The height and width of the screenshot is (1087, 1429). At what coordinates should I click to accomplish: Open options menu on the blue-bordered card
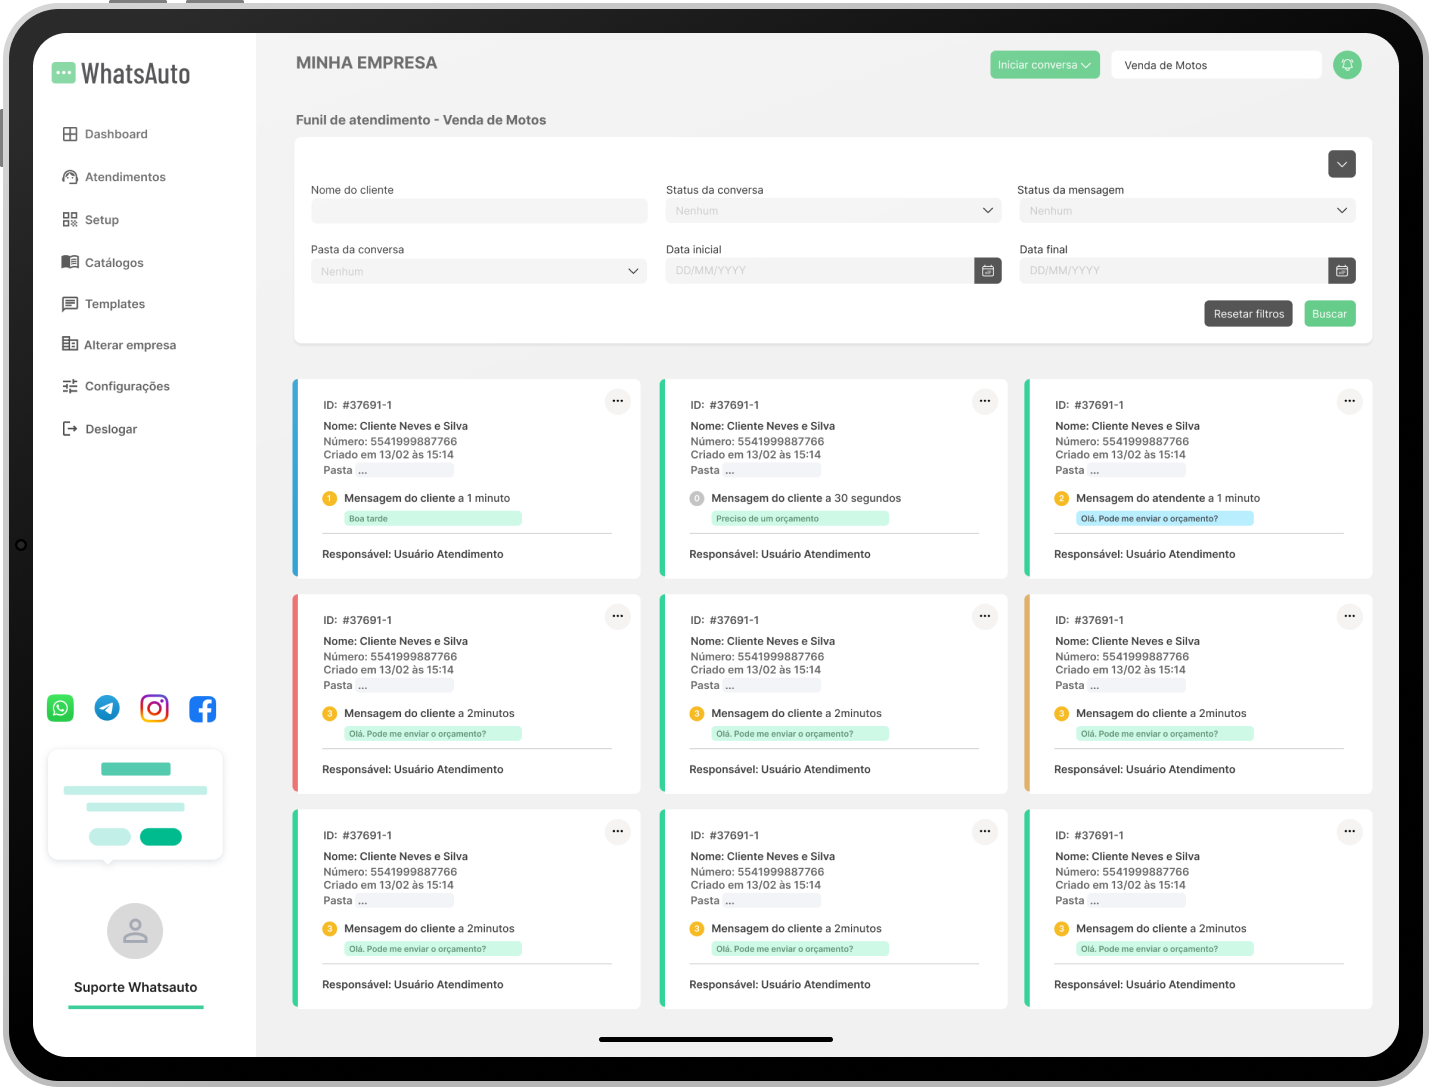point(617,401)
